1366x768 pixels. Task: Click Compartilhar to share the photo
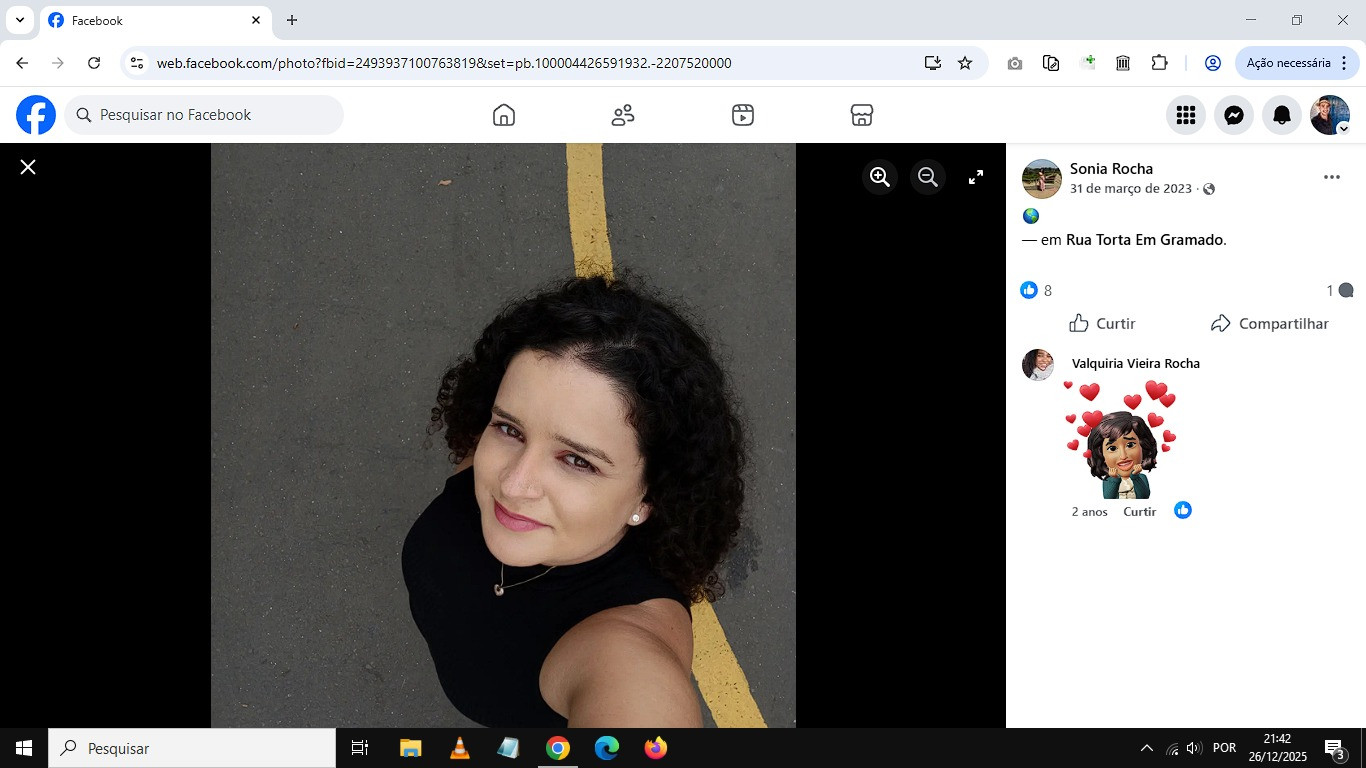tap(1270, 323)
